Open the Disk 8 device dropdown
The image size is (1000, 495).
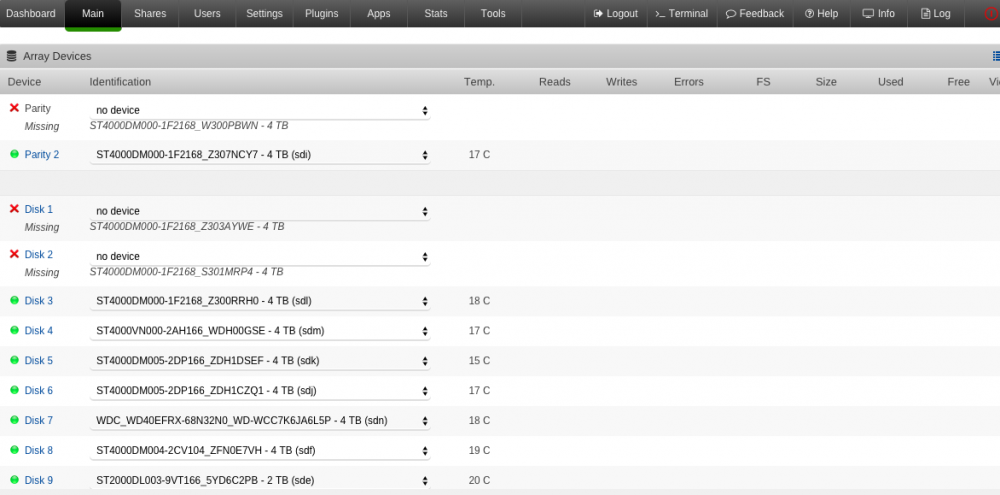tap(260, 450)
